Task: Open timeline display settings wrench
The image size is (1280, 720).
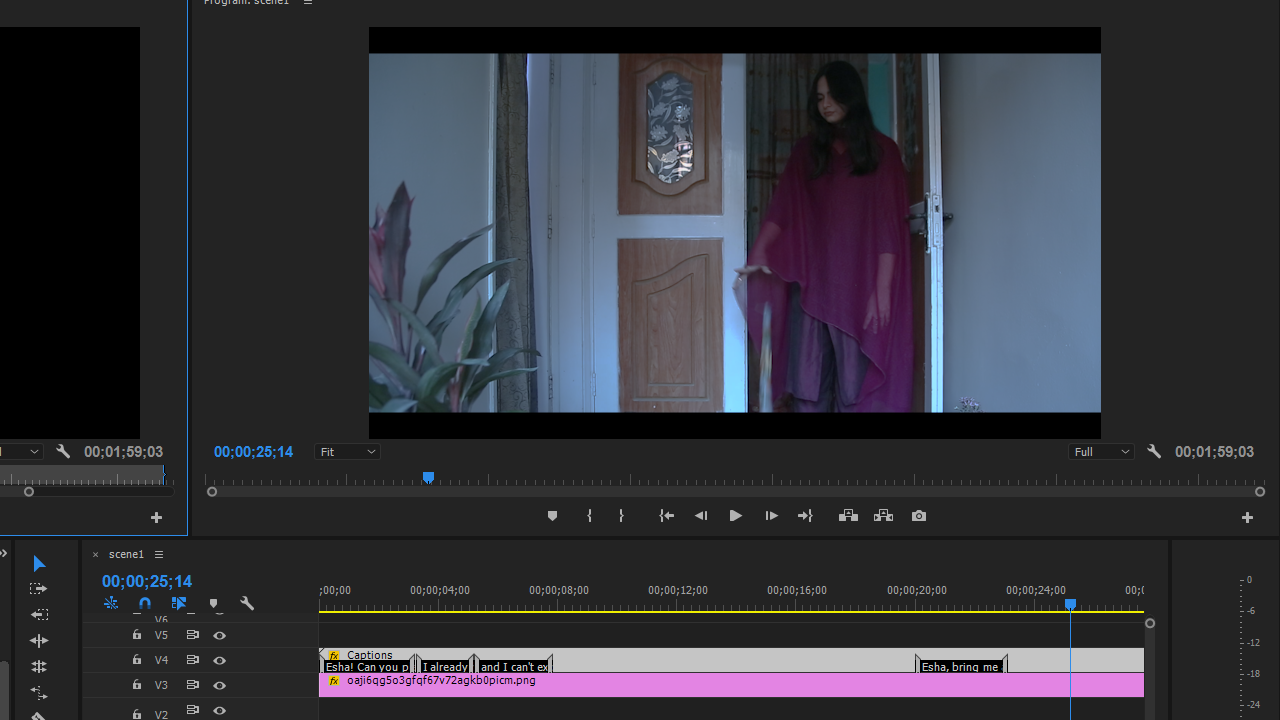Action: pyautogui.click(x=247, y=604)
